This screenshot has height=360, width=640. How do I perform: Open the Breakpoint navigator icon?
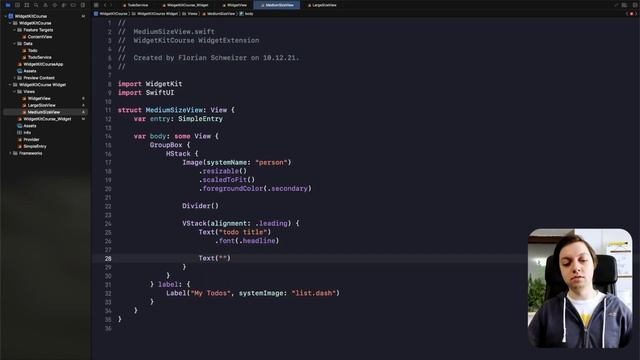[73, 5]
